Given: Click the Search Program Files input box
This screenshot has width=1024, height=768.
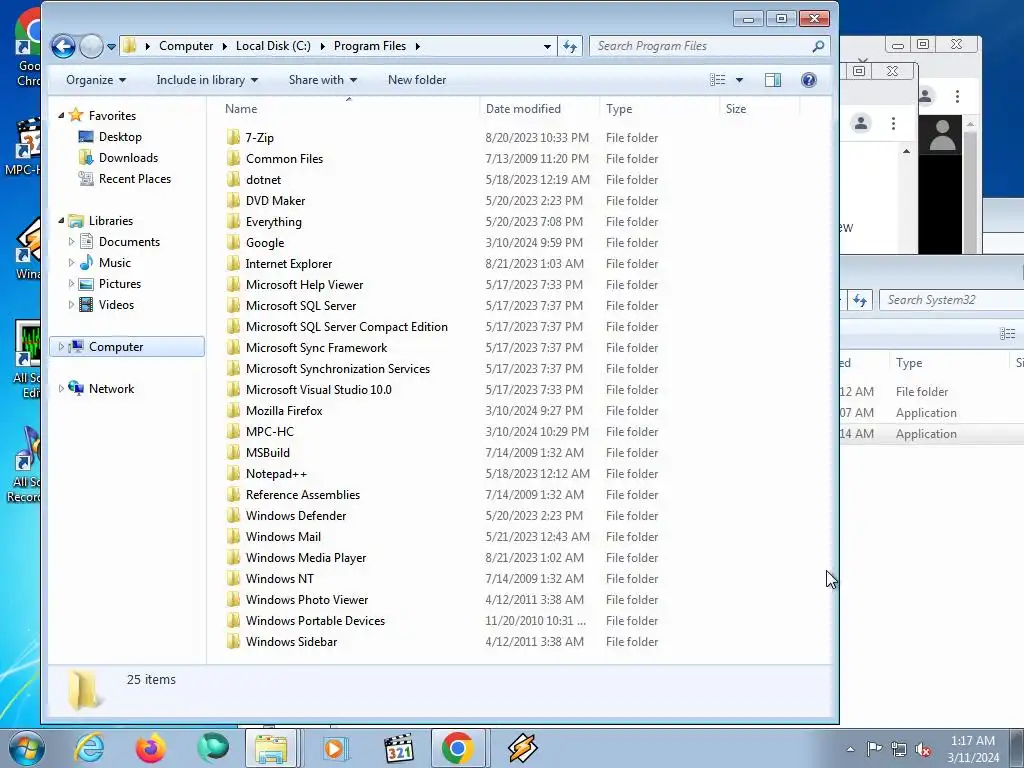Looking at the screenshot, I should click(709, 46).
